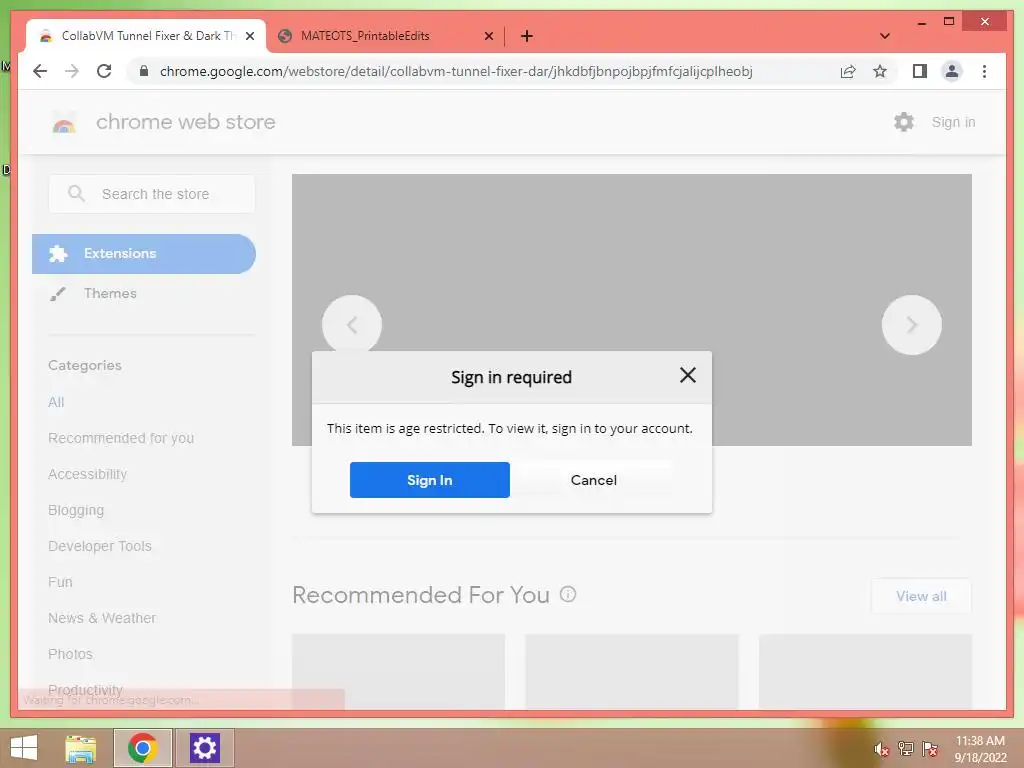The height and width of the screenshot is (768, 1024).
Task: Choose the Accessibility category
Action: 88,474
